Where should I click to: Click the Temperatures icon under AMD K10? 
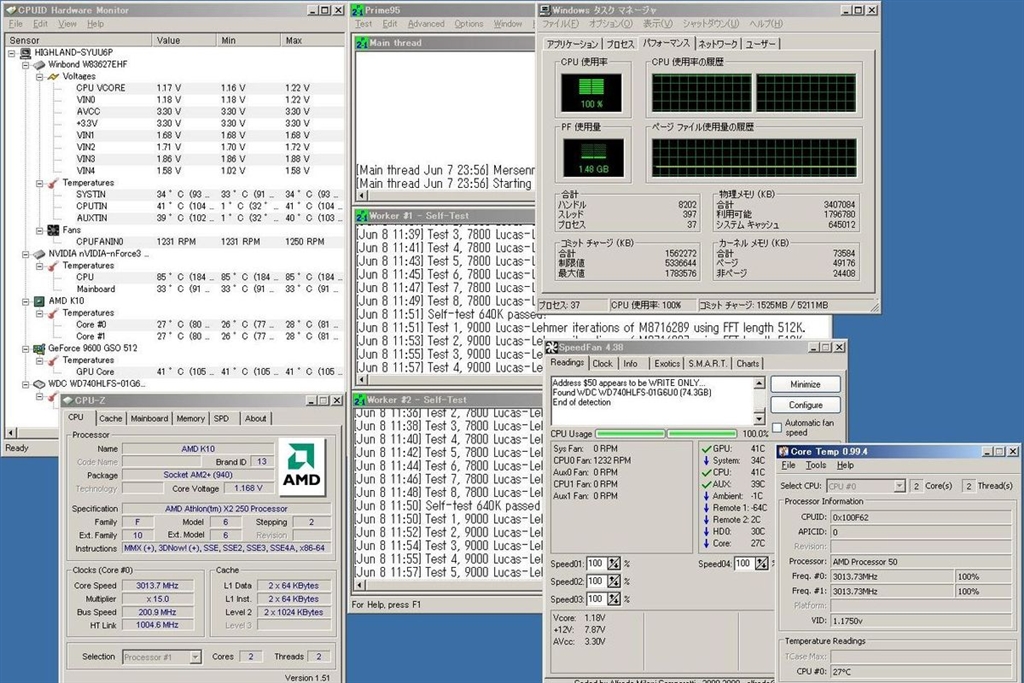[49, 312]
